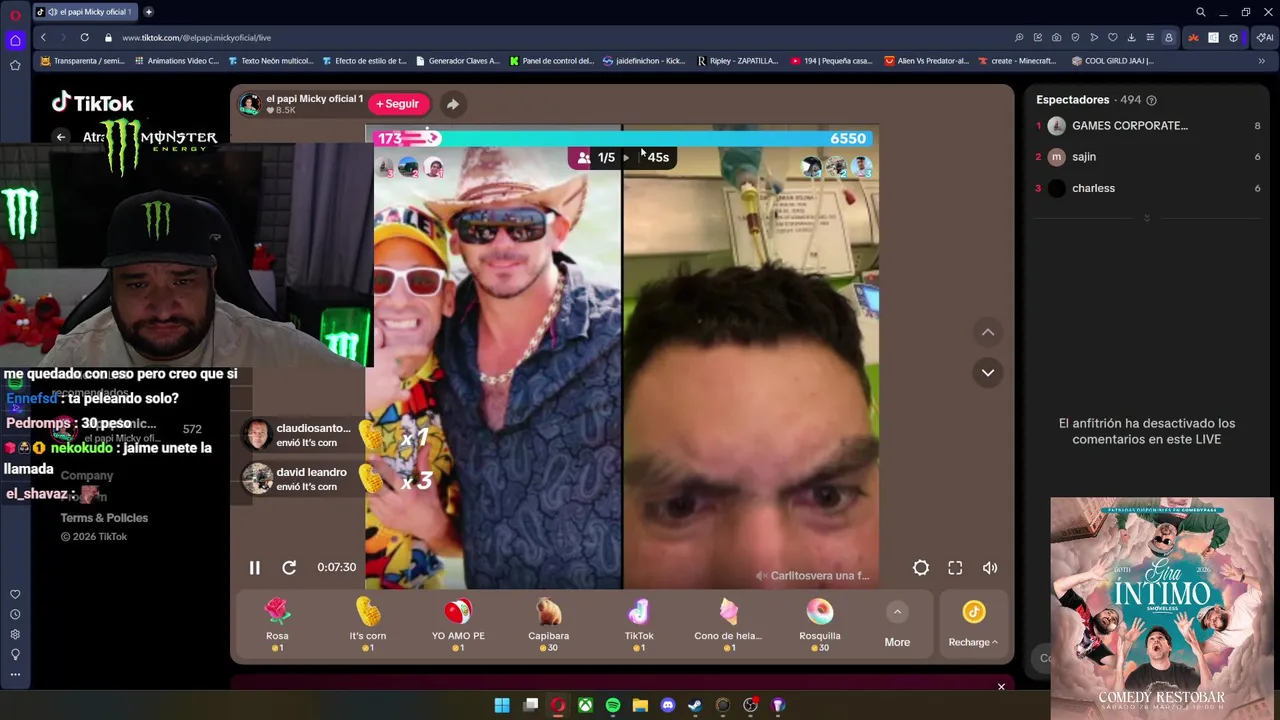Go to previous live with up chevron
This screenshot has width=1280, height=720.
coord(988,332)
